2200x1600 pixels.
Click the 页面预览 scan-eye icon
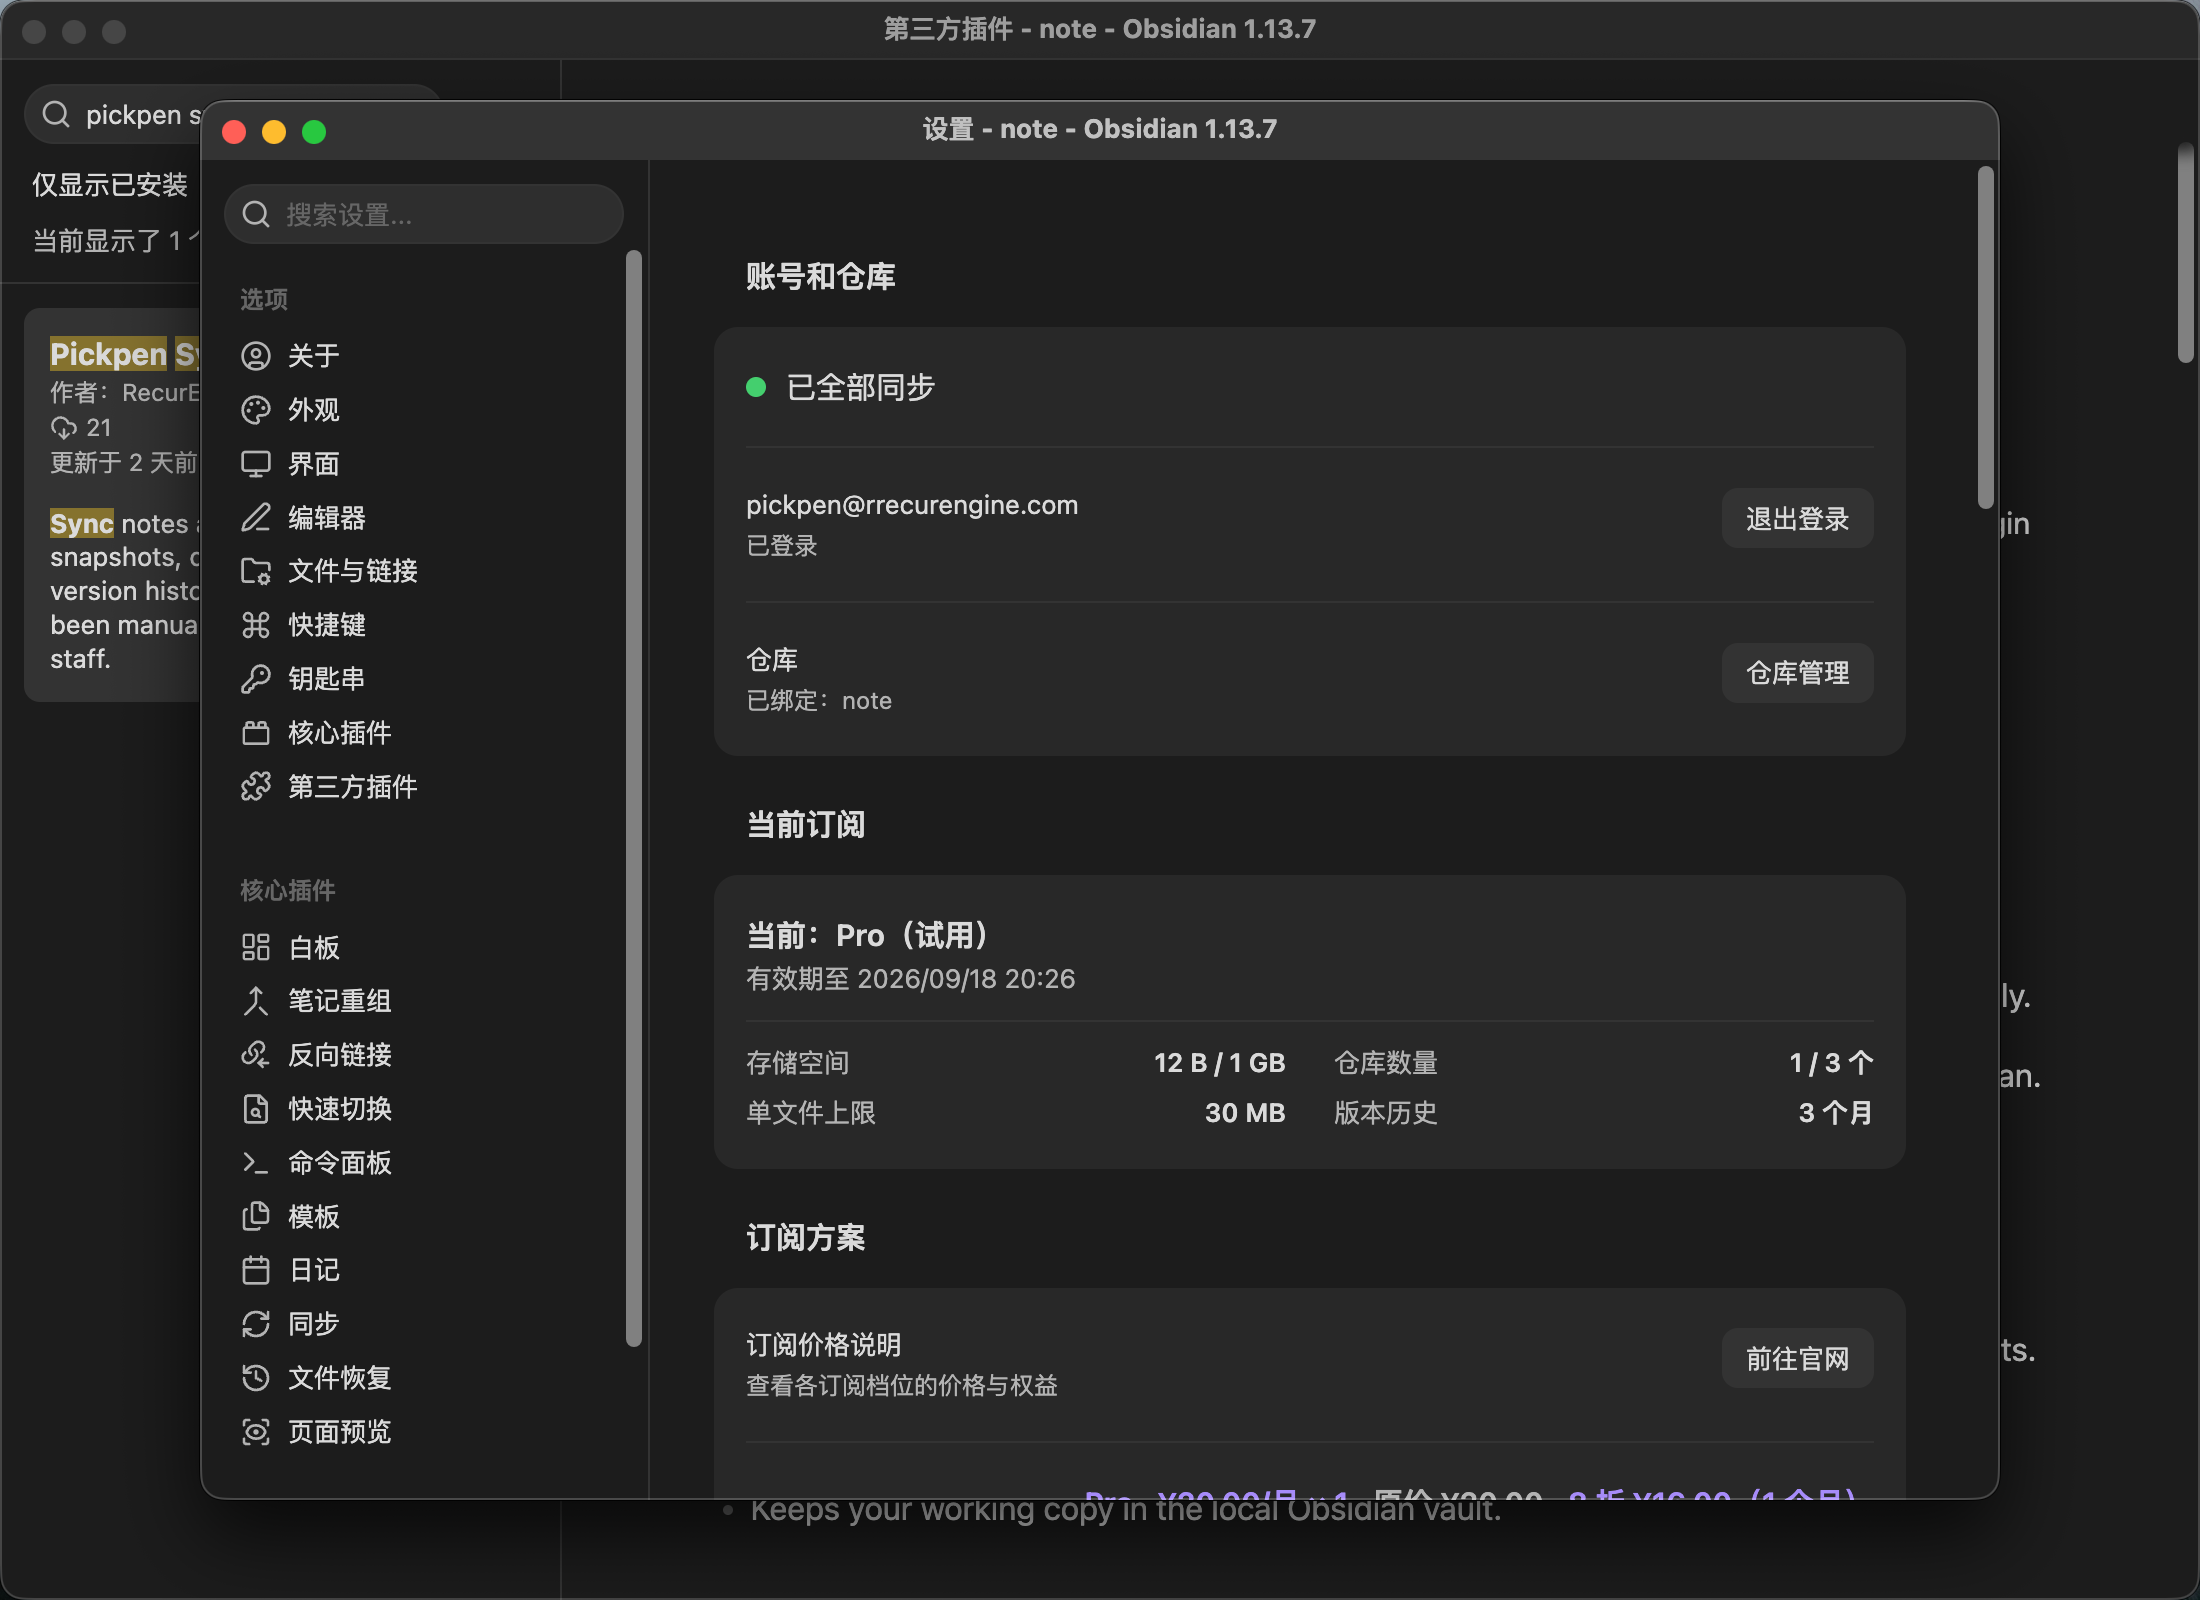[256, 1432]
